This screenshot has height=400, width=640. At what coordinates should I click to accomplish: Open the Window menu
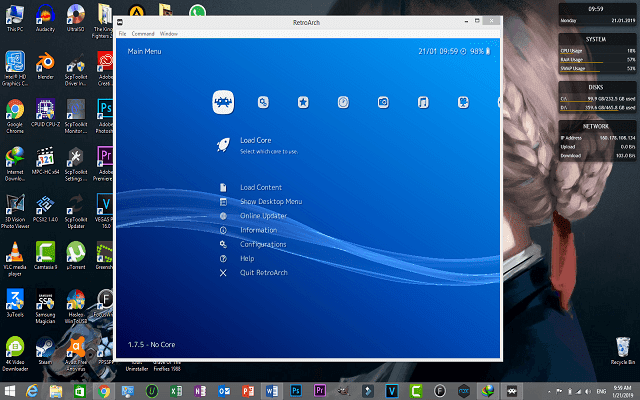[169, 34]
